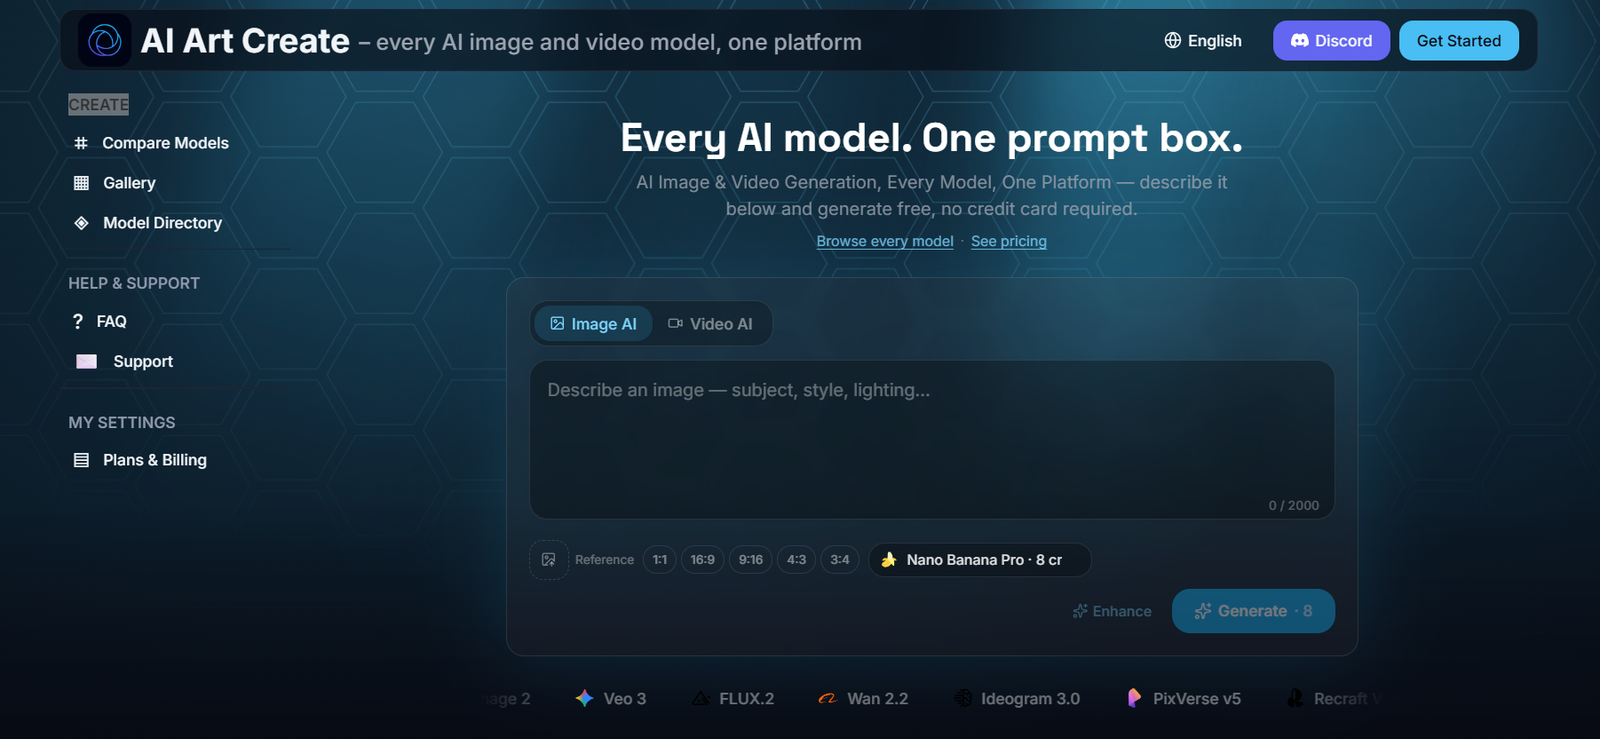Click the HELP & SUPPORT section heading

click(134, 283)
